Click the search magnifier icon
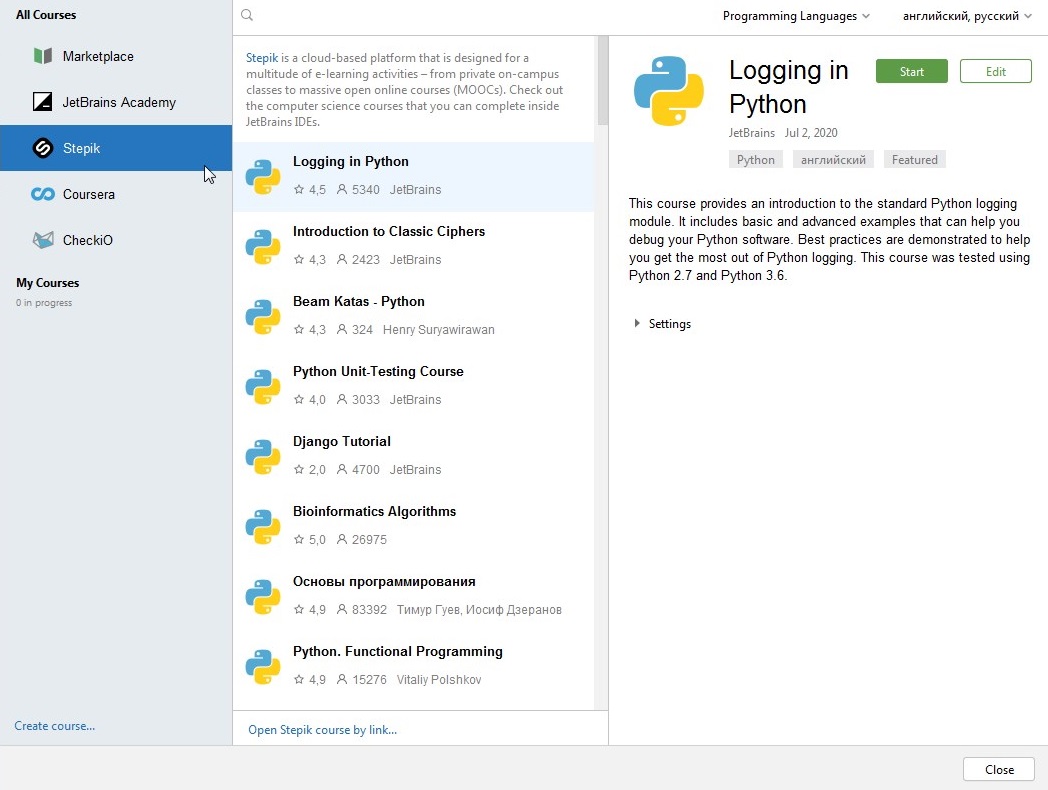Image resolution: width=1048 pixels, height=790 pixels. [247, 15]
